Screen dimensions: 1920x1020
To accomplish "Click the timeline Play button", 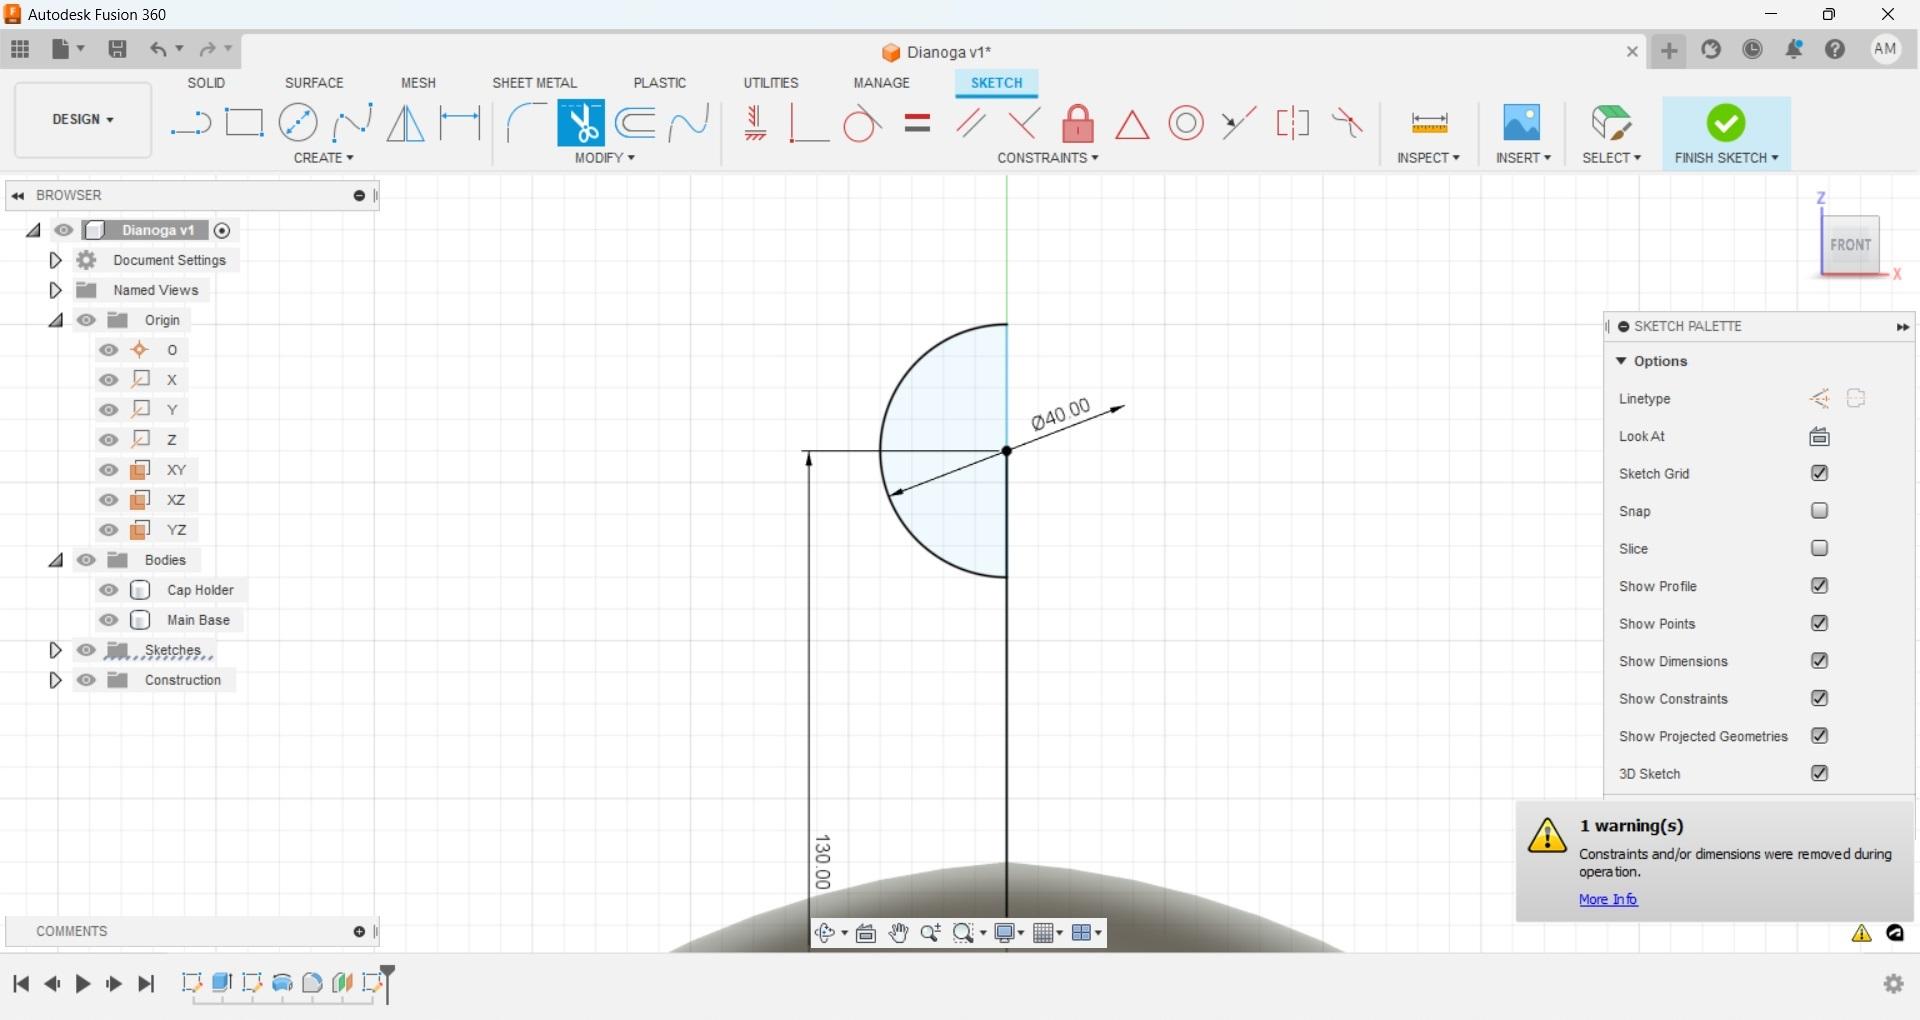I will click(83, 984).
